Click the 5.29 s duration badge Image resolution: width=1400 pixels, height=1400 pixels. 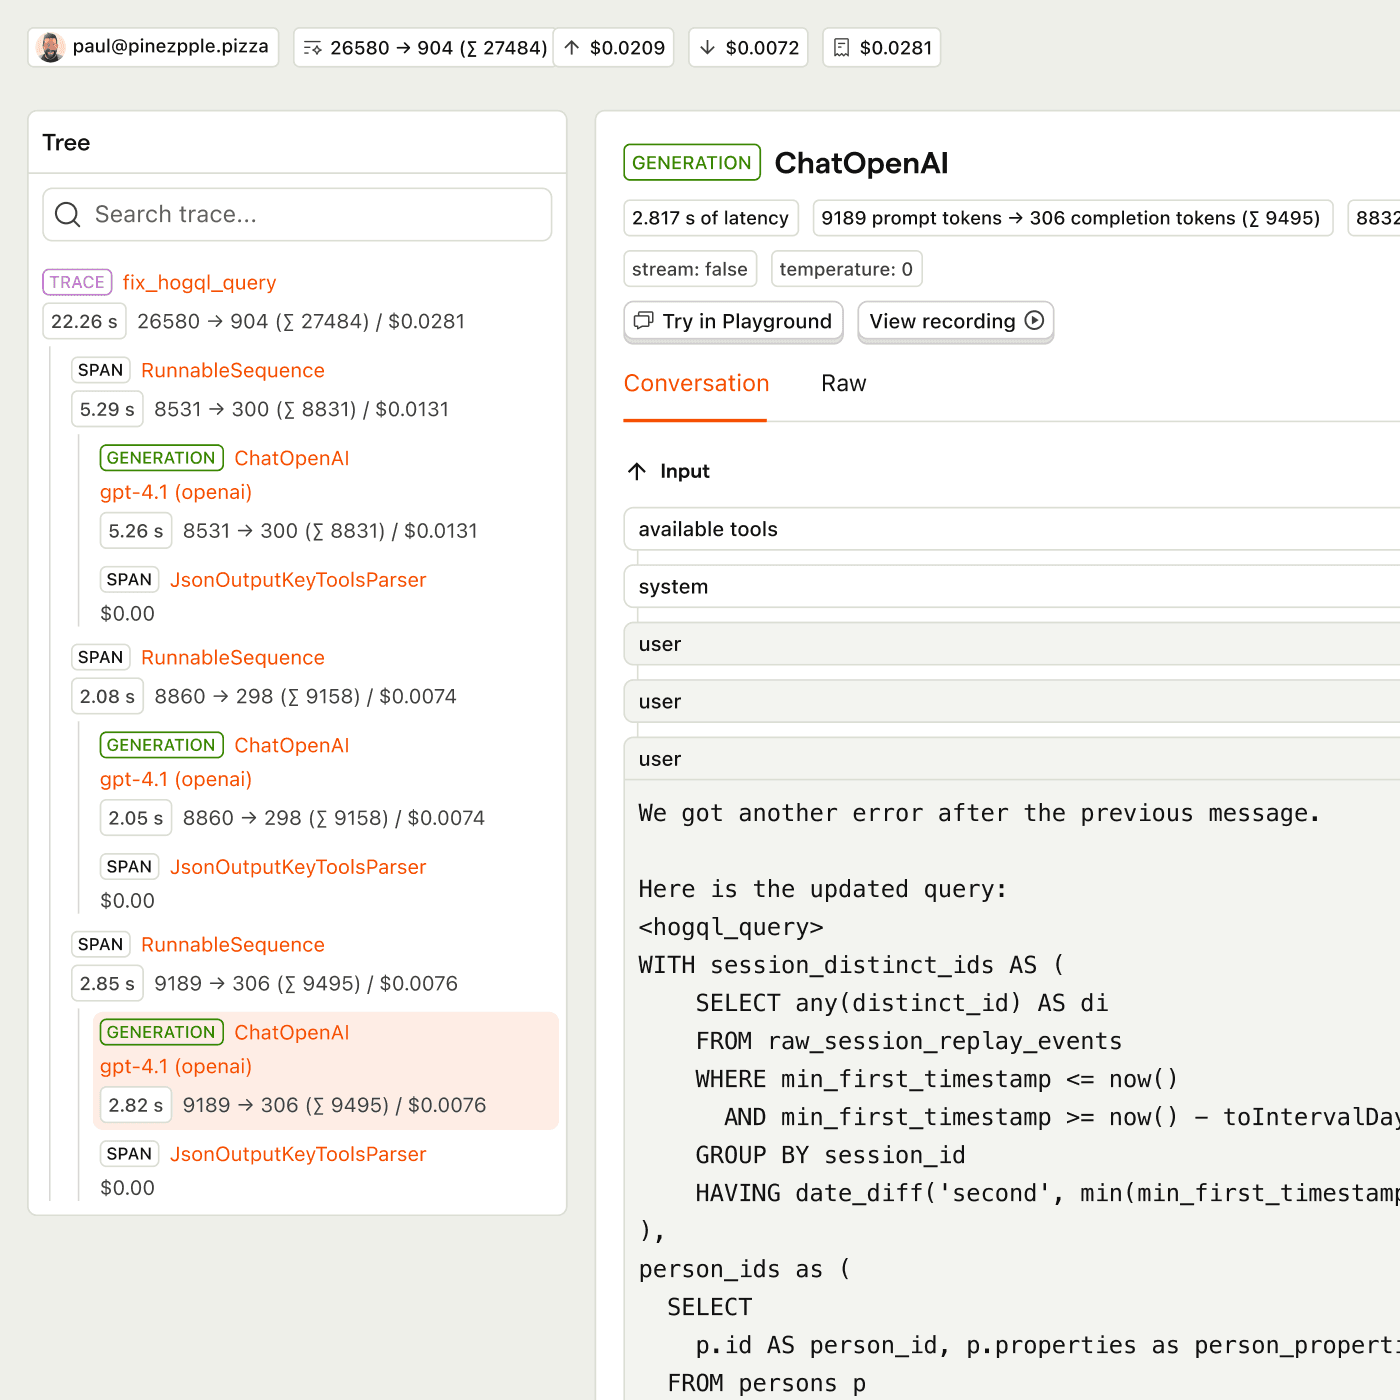click(107, 410)
